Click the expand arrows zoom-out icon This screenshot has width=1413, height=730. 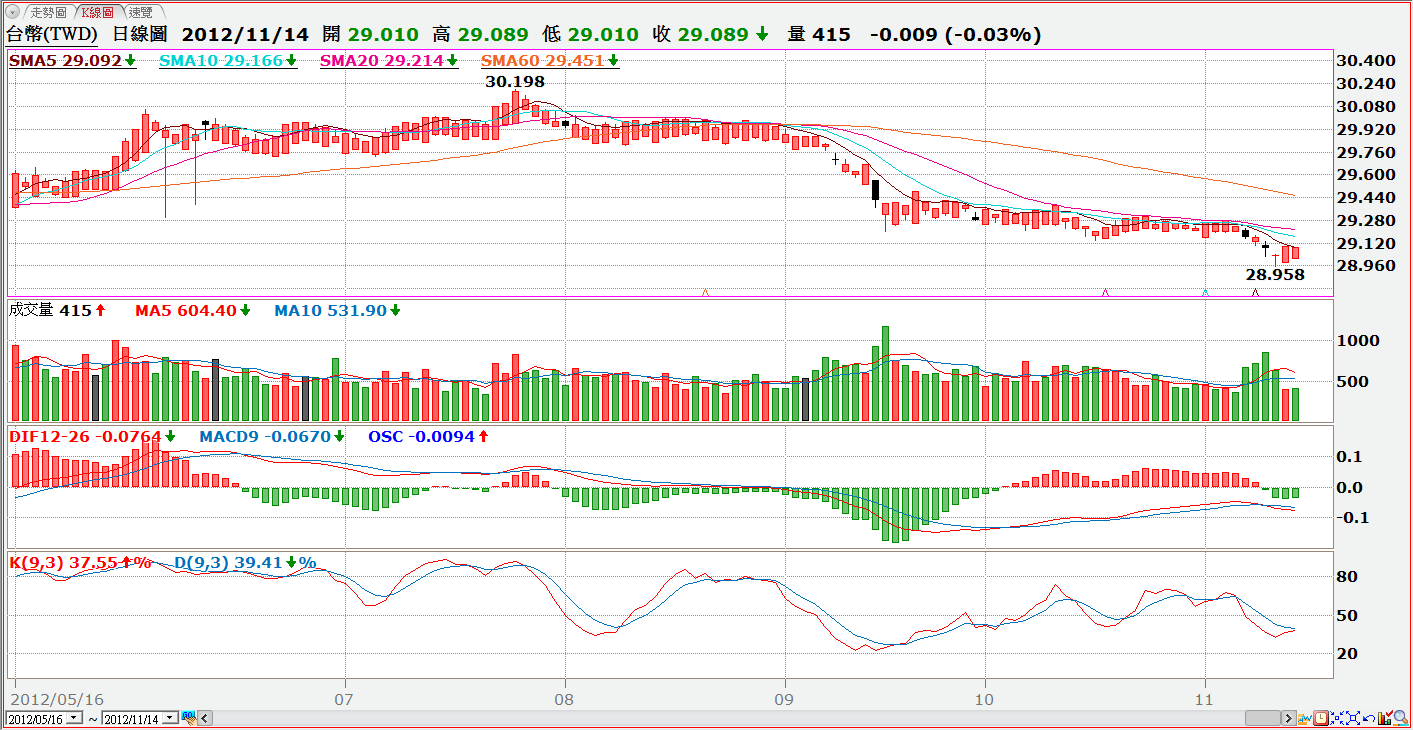1353,718
